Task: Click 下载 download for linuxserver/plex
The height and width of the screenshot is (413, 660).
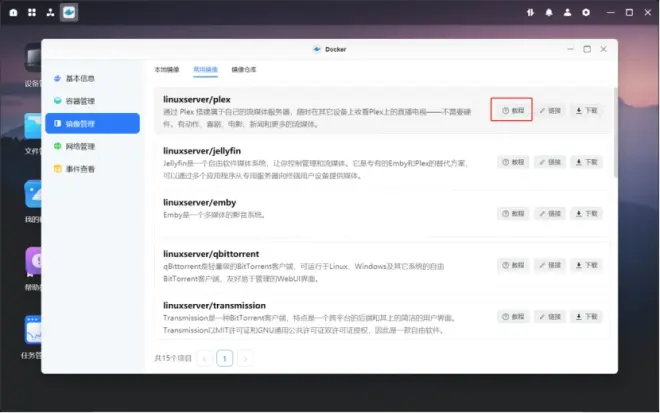Action: pos(587,111)
